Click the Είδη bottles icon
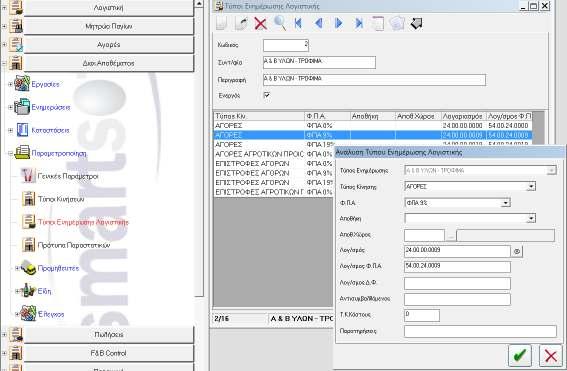The width and height of the screenshot is (567, 371). click(28, 290)
